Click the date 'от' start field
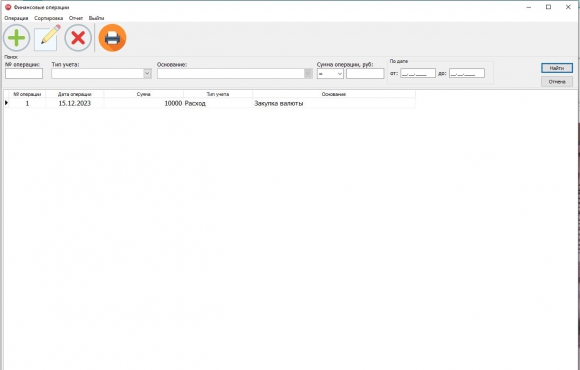The height and width of the screenshot is (370, 580). pyautogui.click(x=418, y=73)
